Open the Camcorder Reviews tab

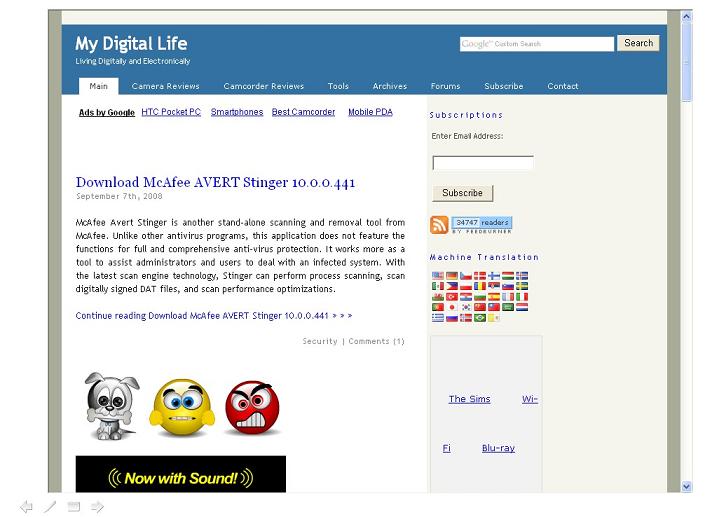tap(263, 86)
